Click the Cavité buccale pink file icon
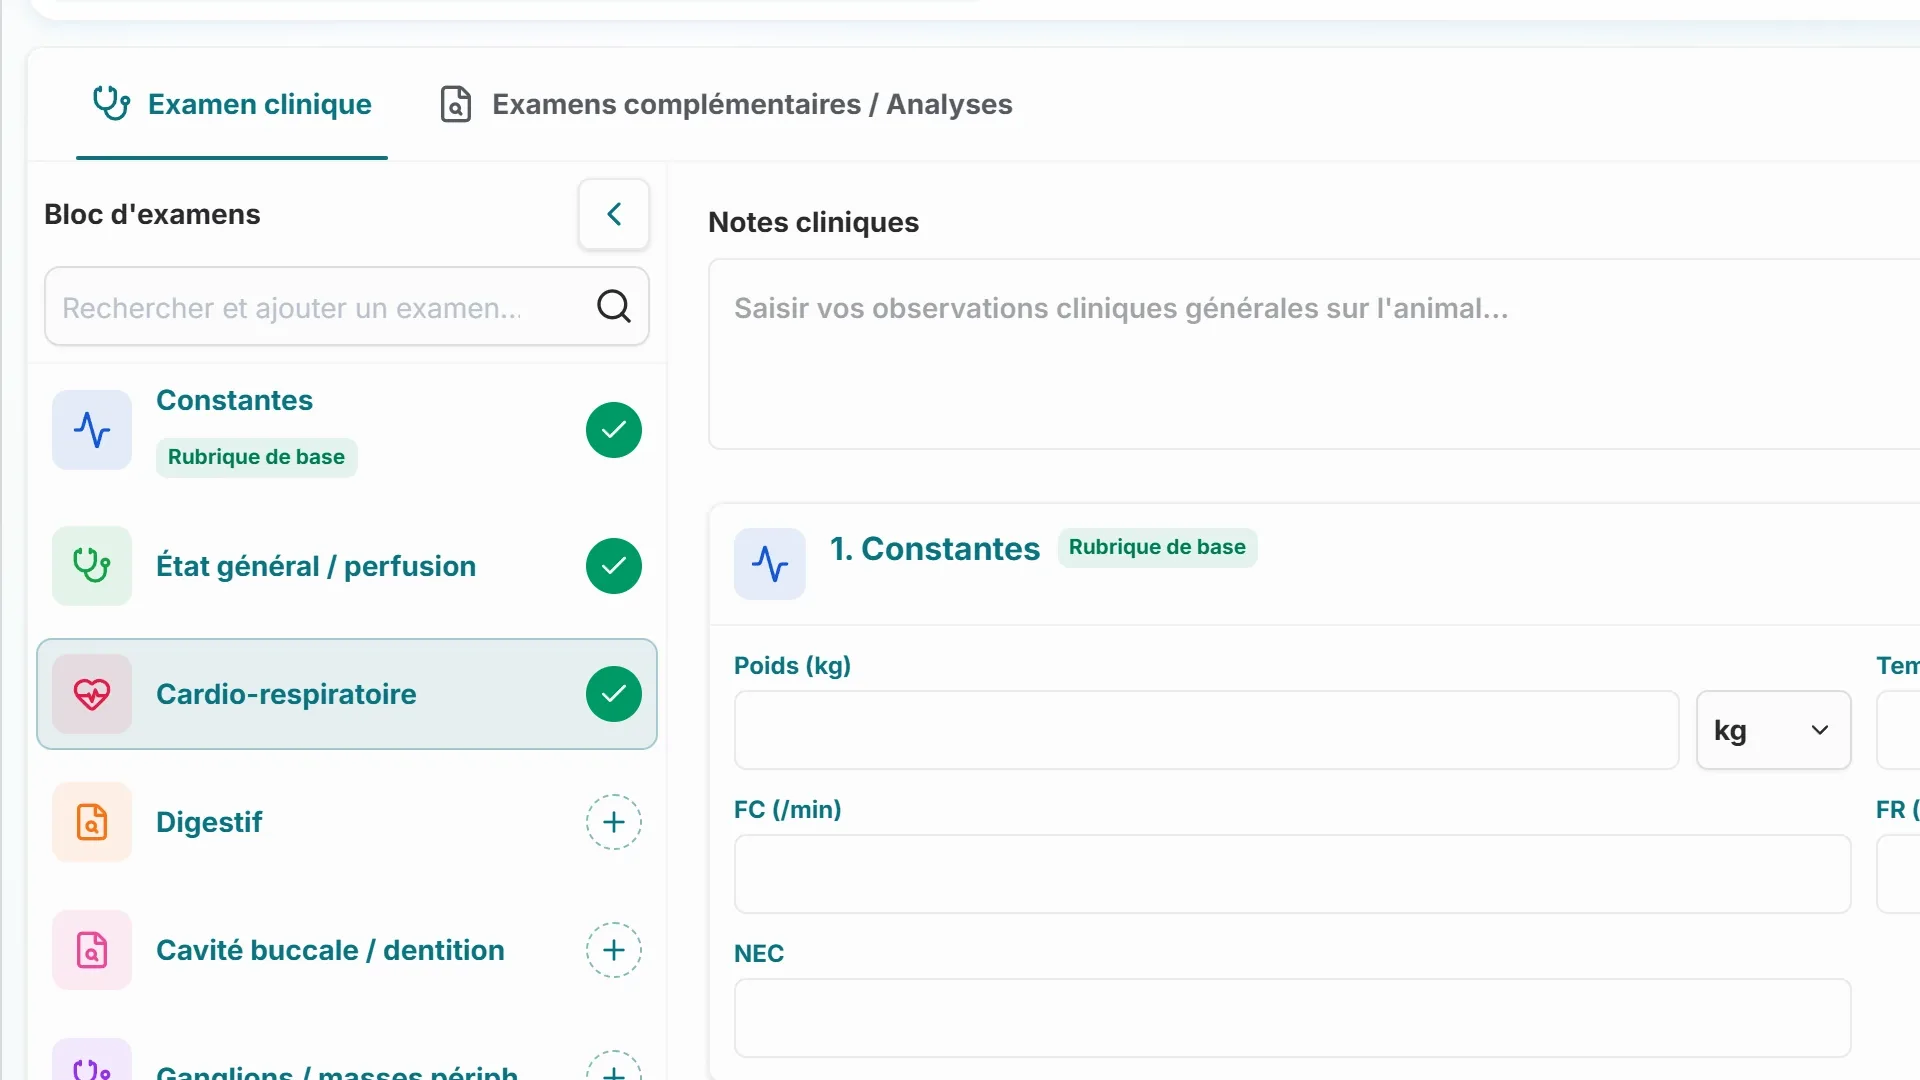Screen dimensions: 1920x1080 (x=92, y=950)
